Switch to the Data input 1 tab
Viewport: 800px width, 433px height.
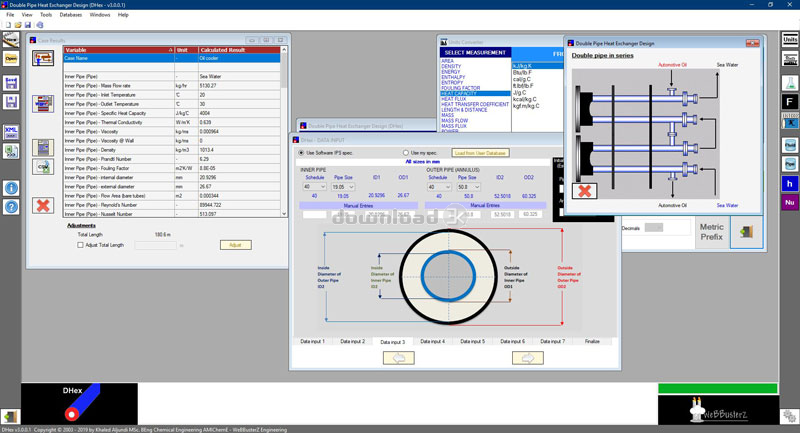(312, 341)
